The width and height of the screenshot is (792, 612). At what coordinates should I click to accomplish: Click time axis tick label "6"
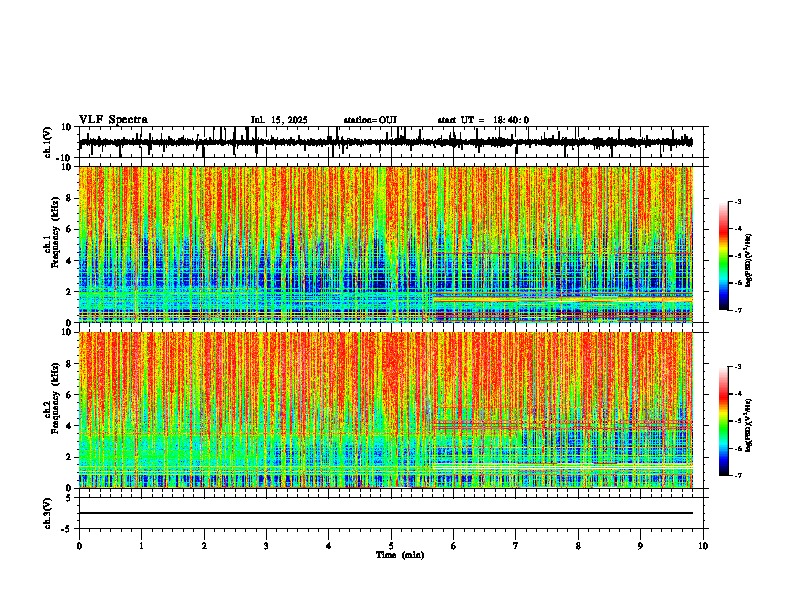(x=454, y=546)
